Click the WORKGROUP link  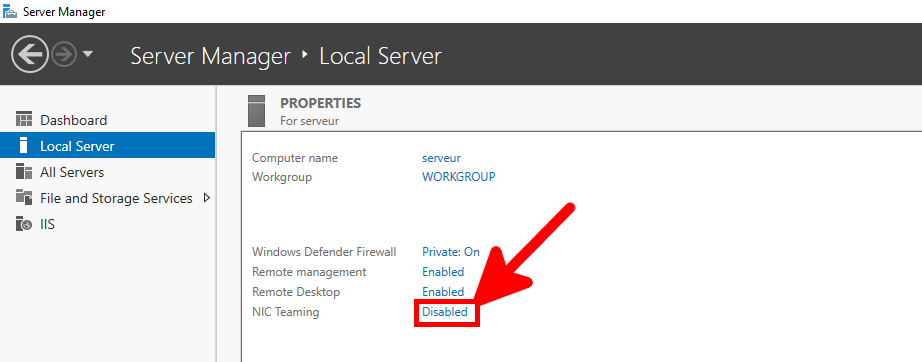[x=459, y=176]
